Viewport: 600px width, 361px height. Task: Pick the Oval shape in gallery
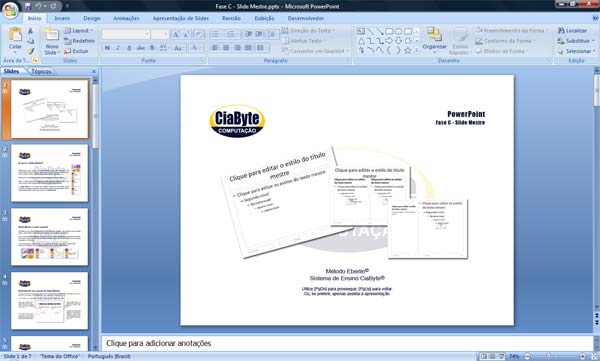(398, 31)
